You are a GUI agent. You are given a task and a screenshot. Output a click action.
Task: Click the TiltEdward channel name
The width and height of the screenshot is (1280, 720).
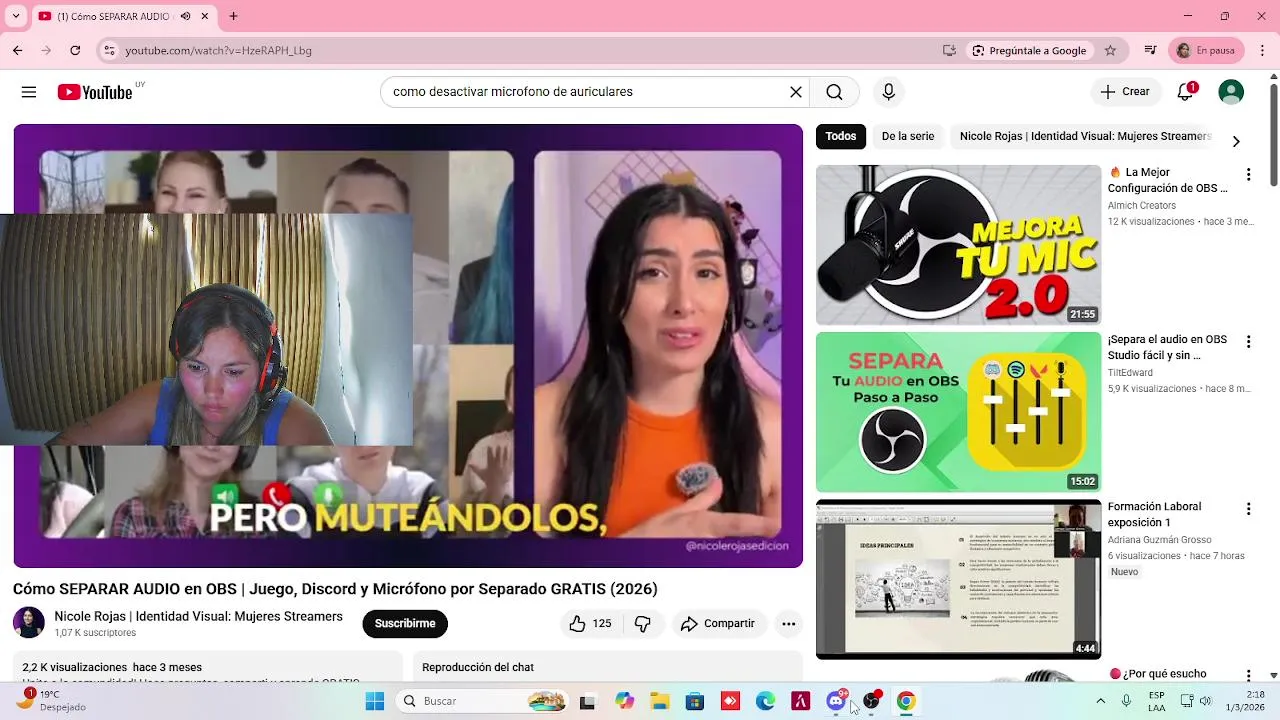[x=1130, y=372]
